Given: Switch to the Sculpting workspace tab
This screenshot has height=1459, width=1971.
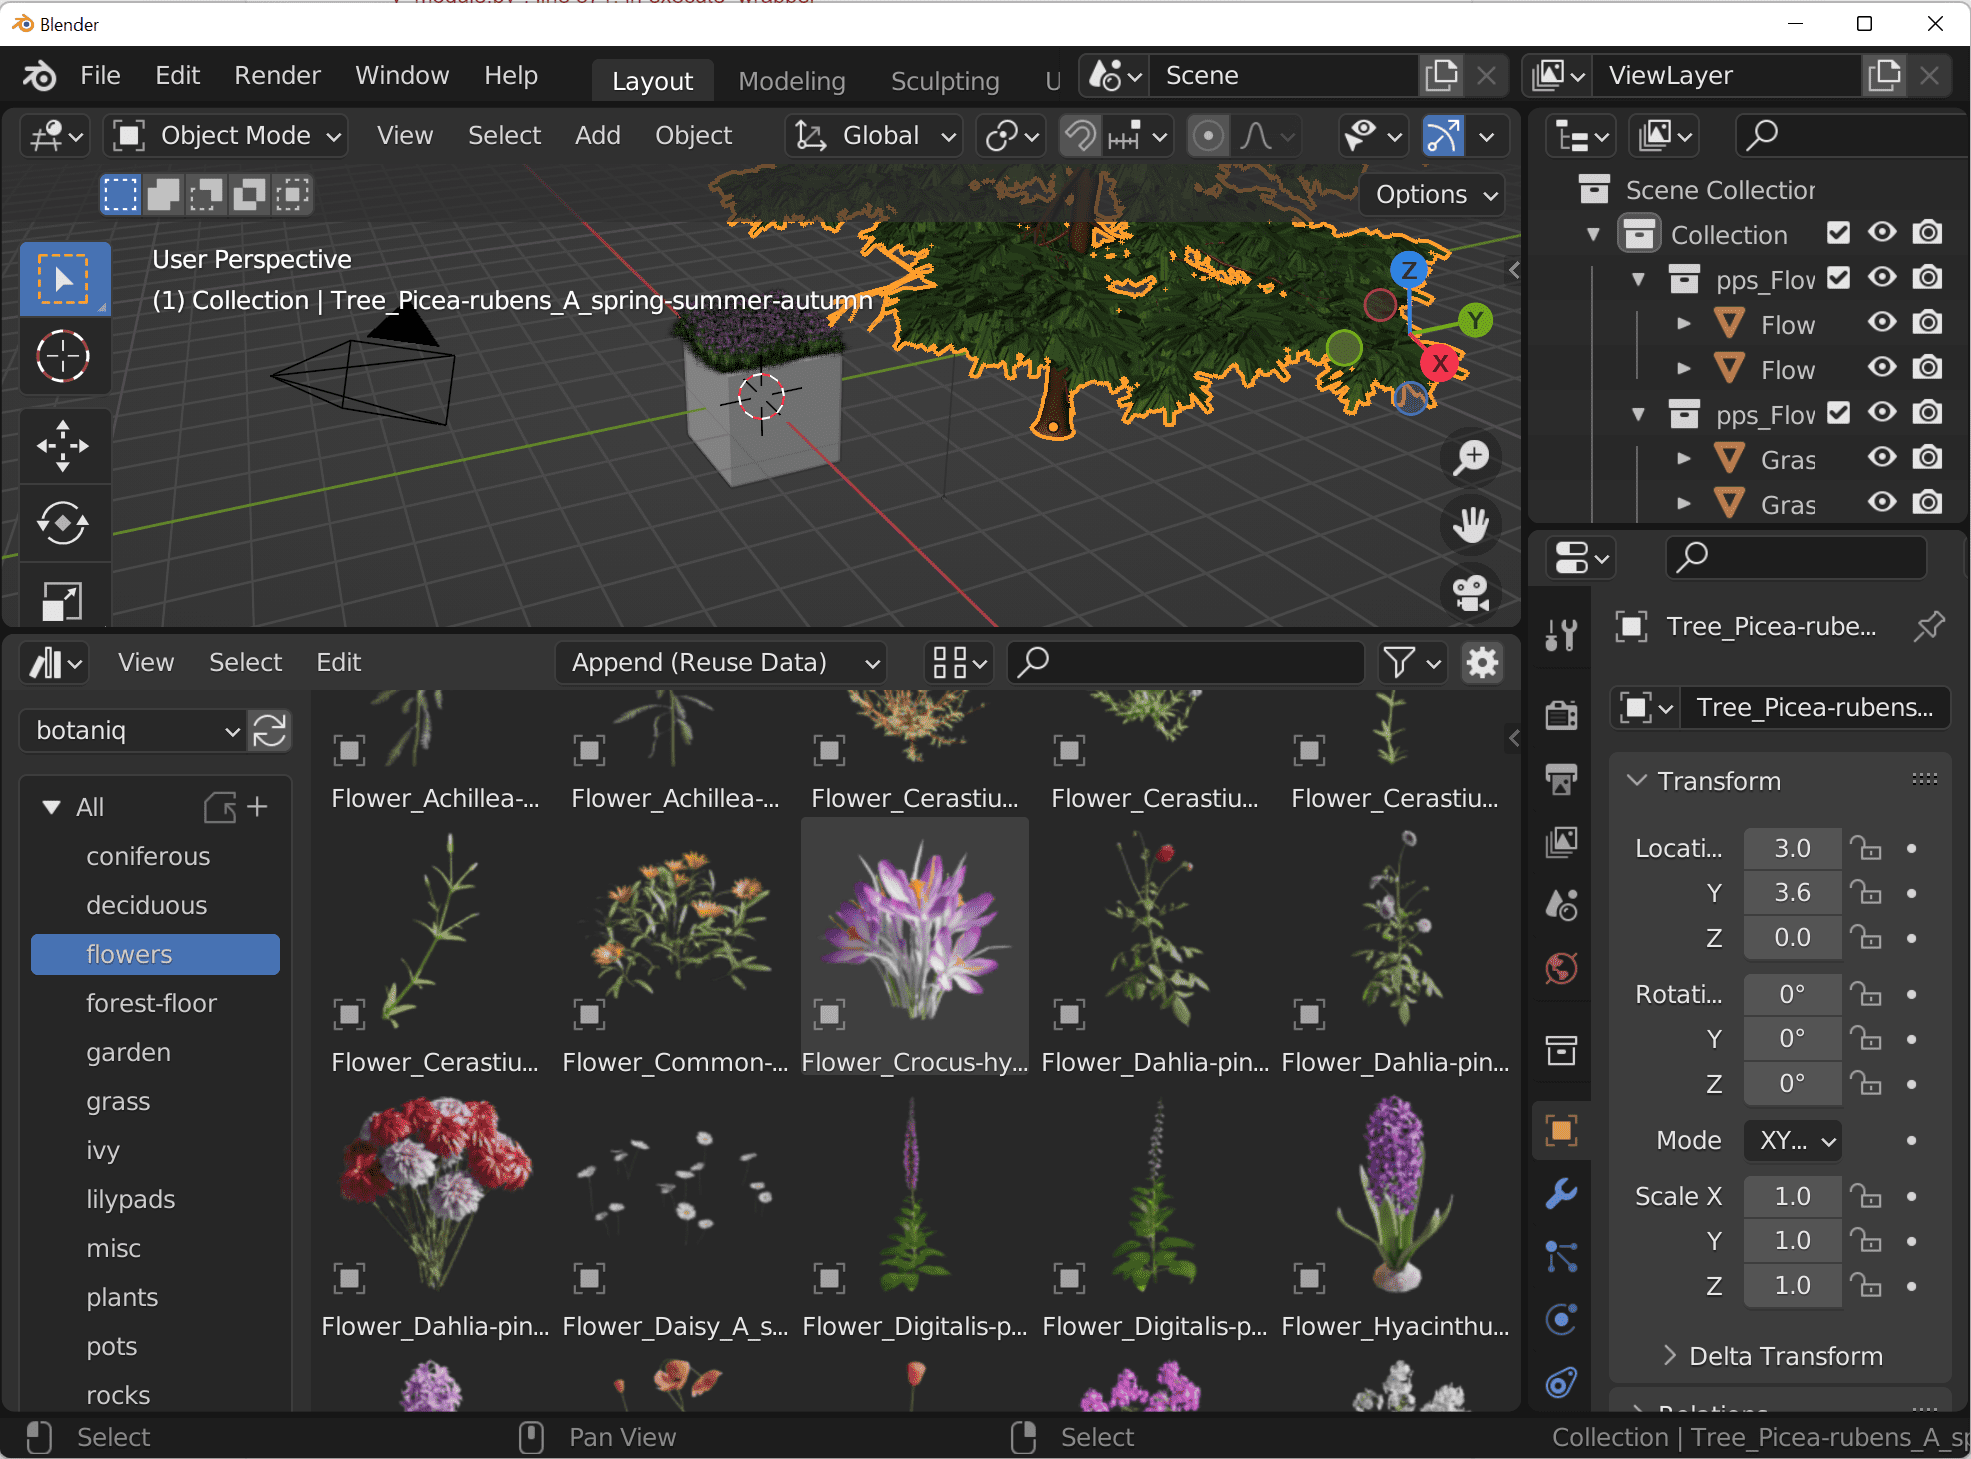Looking at the screenshot, I should [945, 81].
